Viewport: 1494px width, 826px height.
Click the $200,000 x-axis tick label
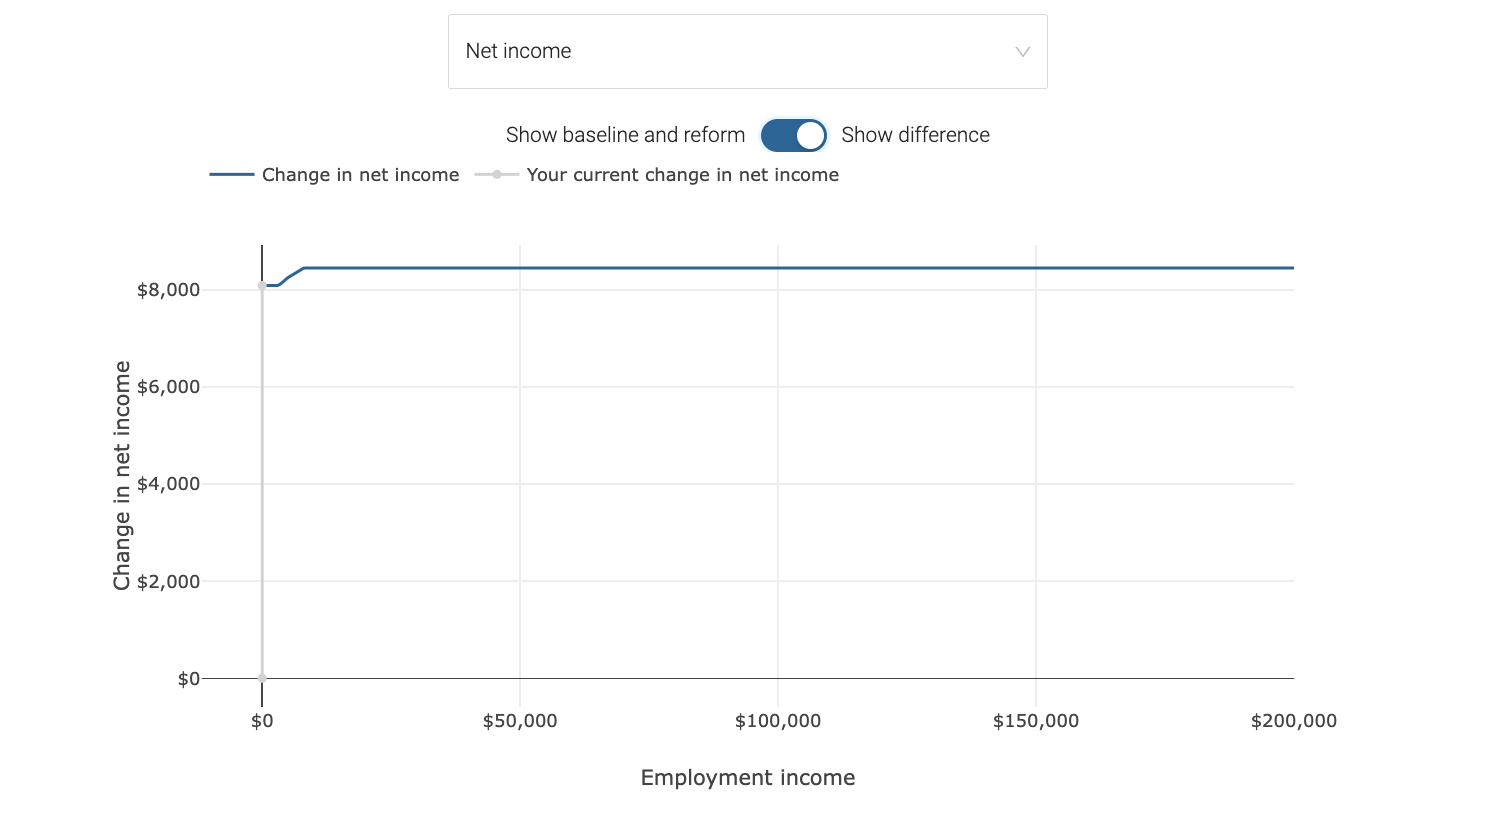(1293, 721)
